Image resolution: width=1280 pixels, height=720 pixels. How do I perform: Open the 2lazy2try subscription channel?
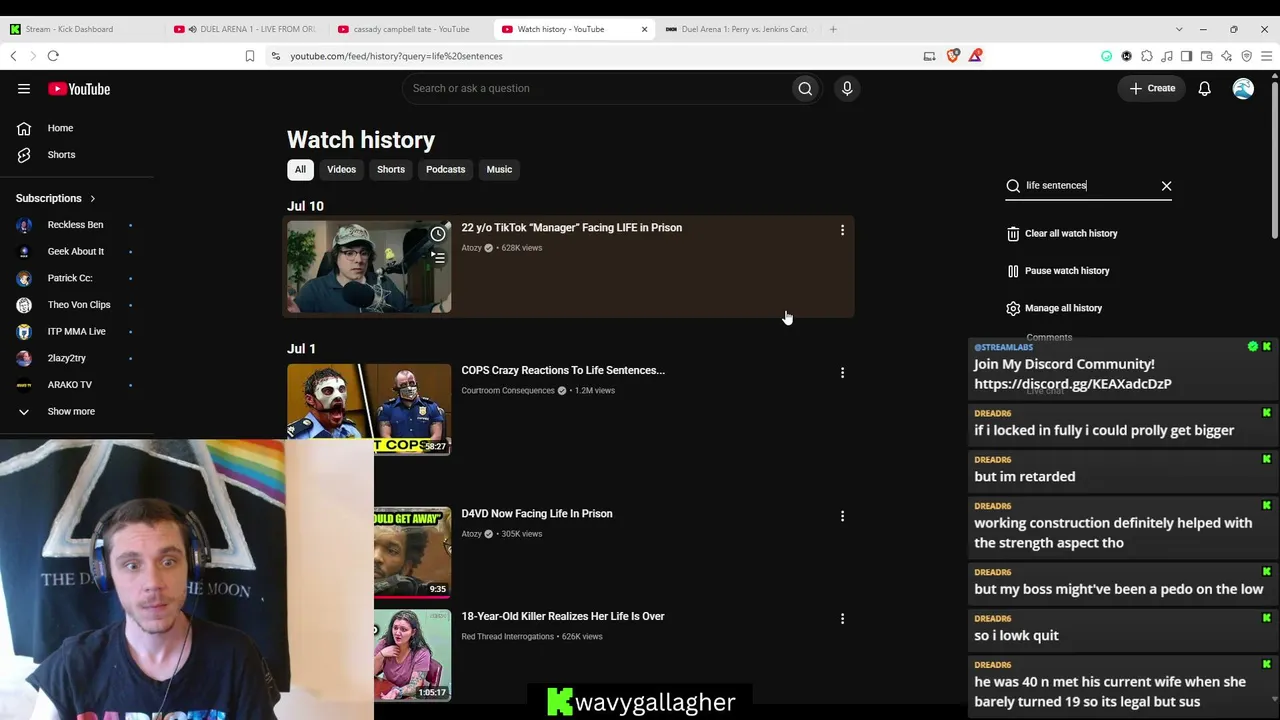click(x=66, y=358)
